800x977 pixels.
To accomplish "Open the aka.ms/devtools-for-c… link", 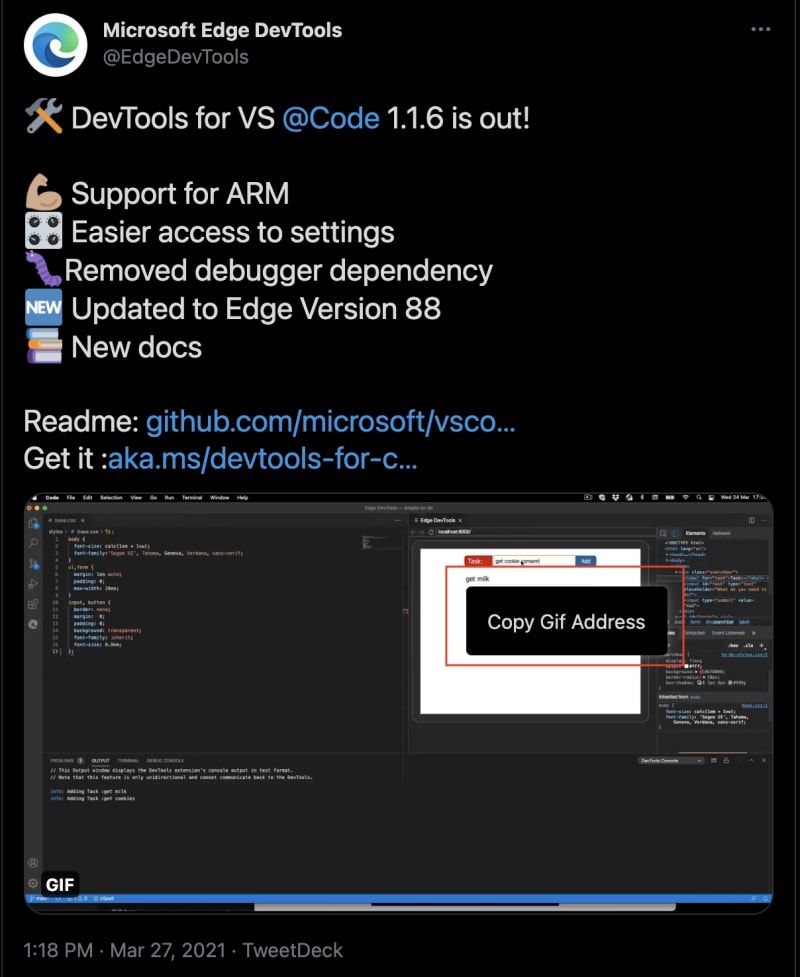I will tap(262, 459).
